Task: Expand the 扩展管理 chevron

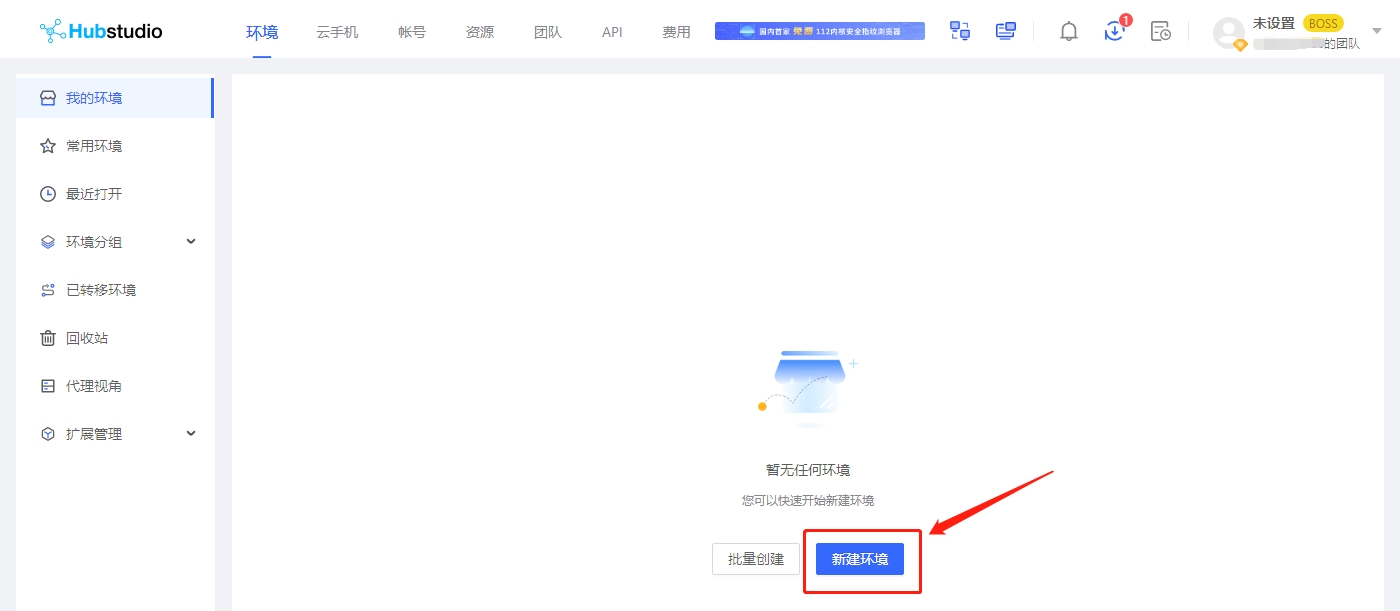Action: point(191,433)
